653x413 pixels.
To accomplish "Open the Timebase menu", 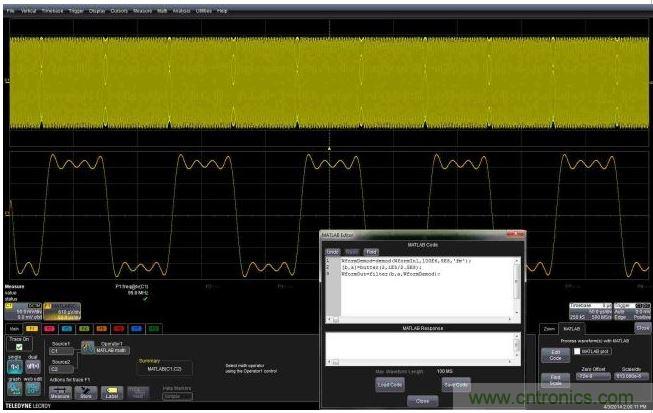I will click(x=52, y=10).
